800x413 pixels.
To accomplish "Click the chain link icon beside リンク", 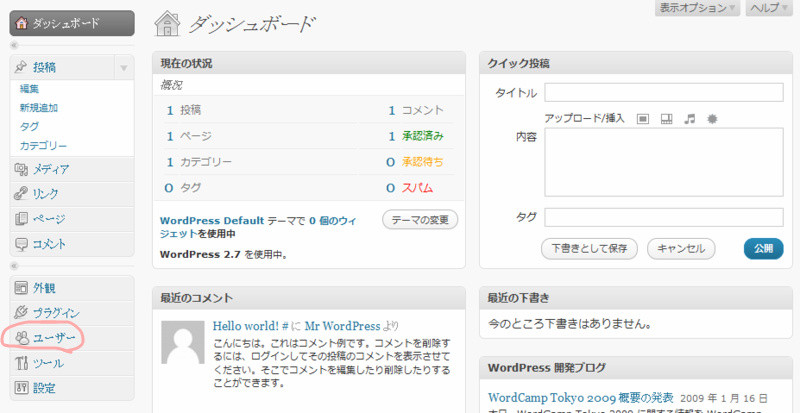I will click(21, 194).
